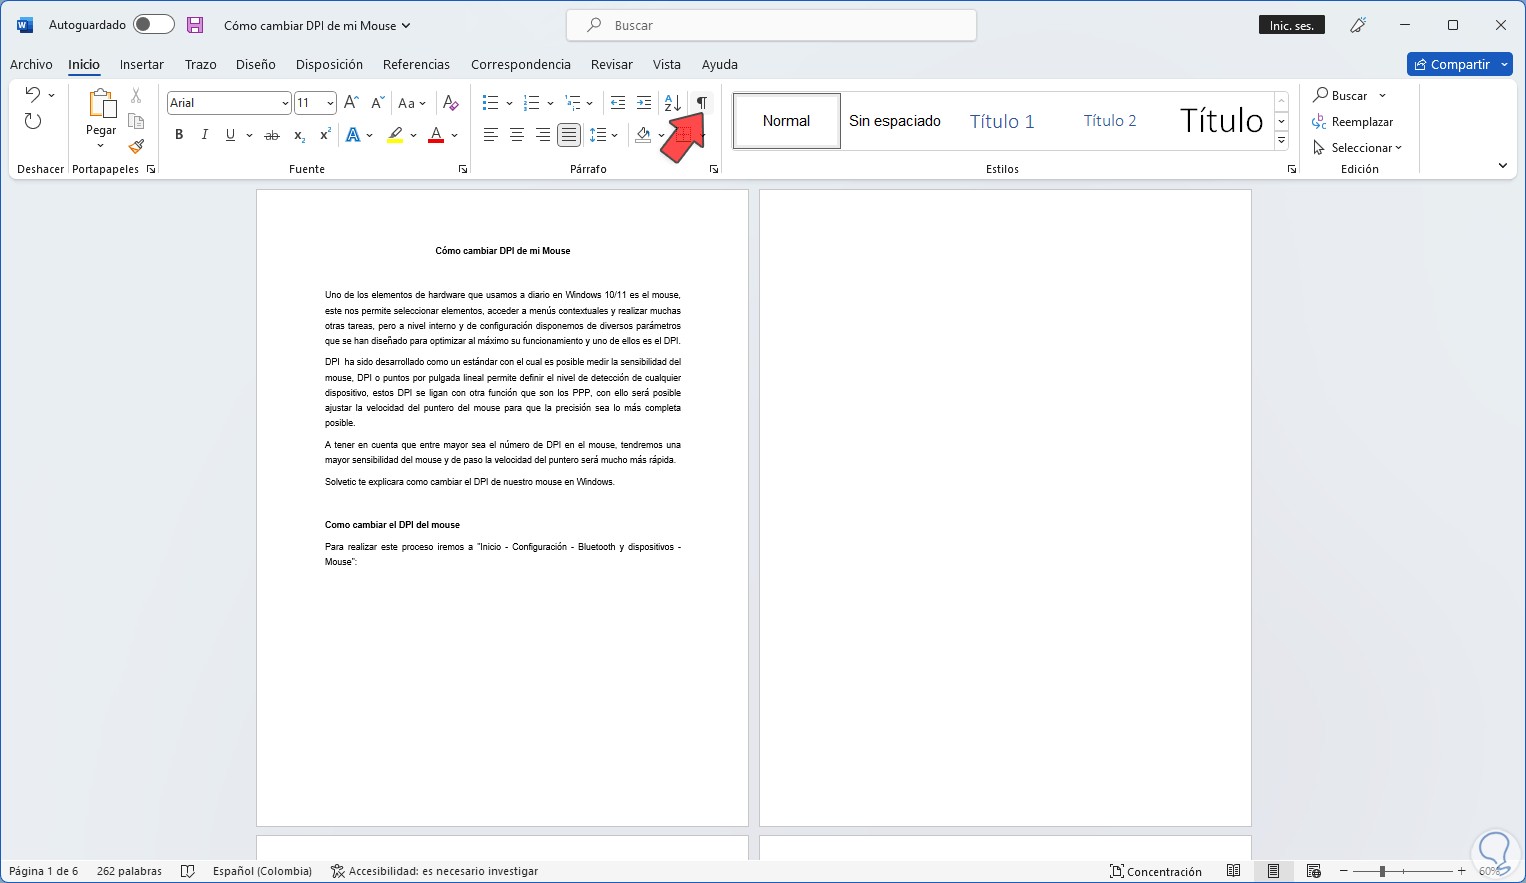Switch to Read Mode view icon

(1234, 871)
